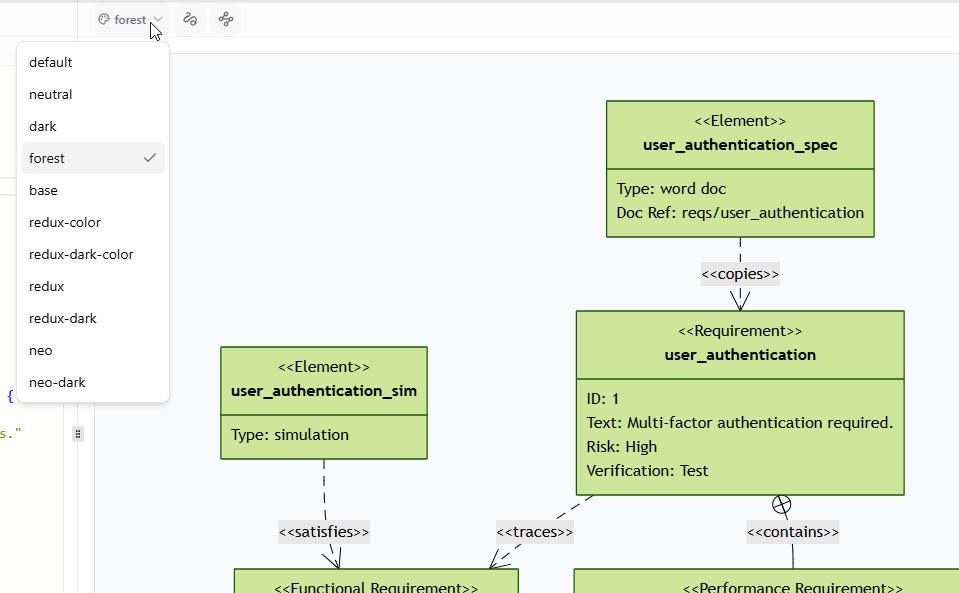Select the user_authentication requirement title
This screenshot has width=959, height=593.
(x=740, y=355)
